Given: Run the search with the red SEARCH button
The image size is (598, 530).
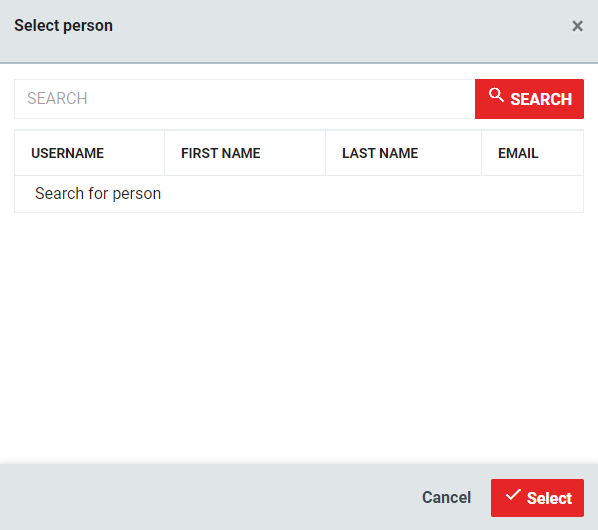Looking at the screenshot, I should click(x=529, y=99).
